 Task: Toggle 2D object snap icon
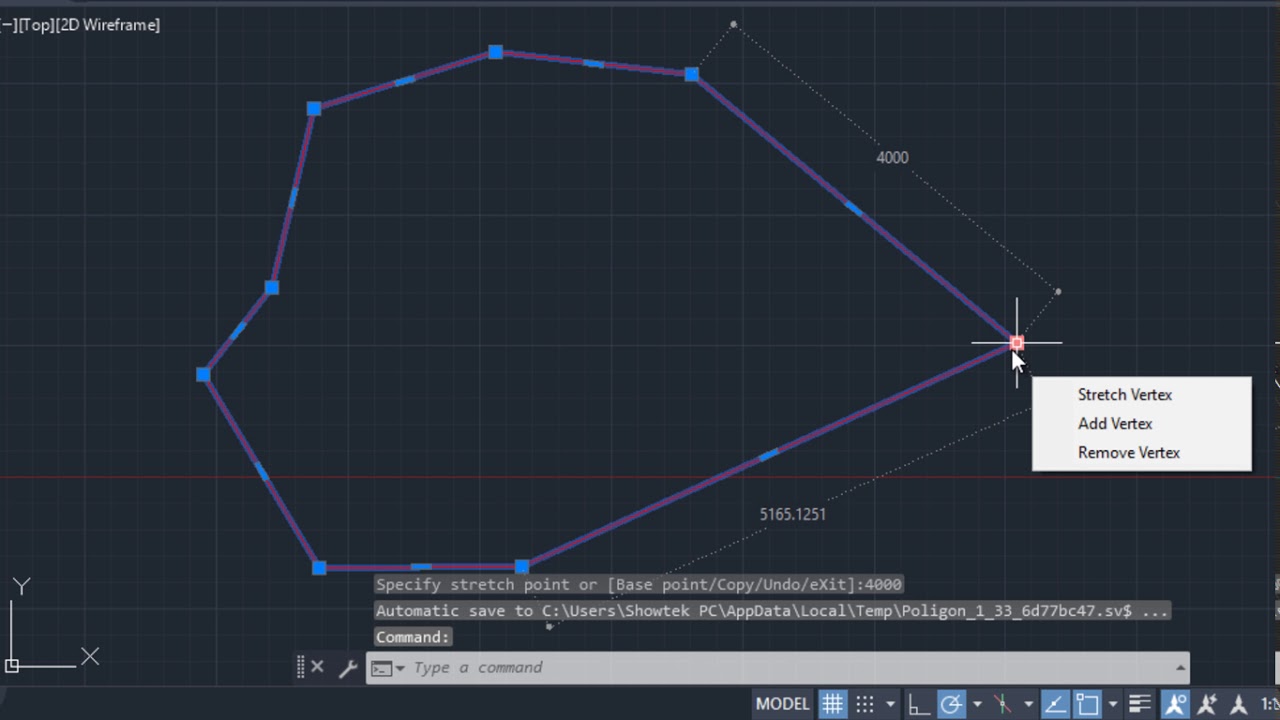[1088, 704]
